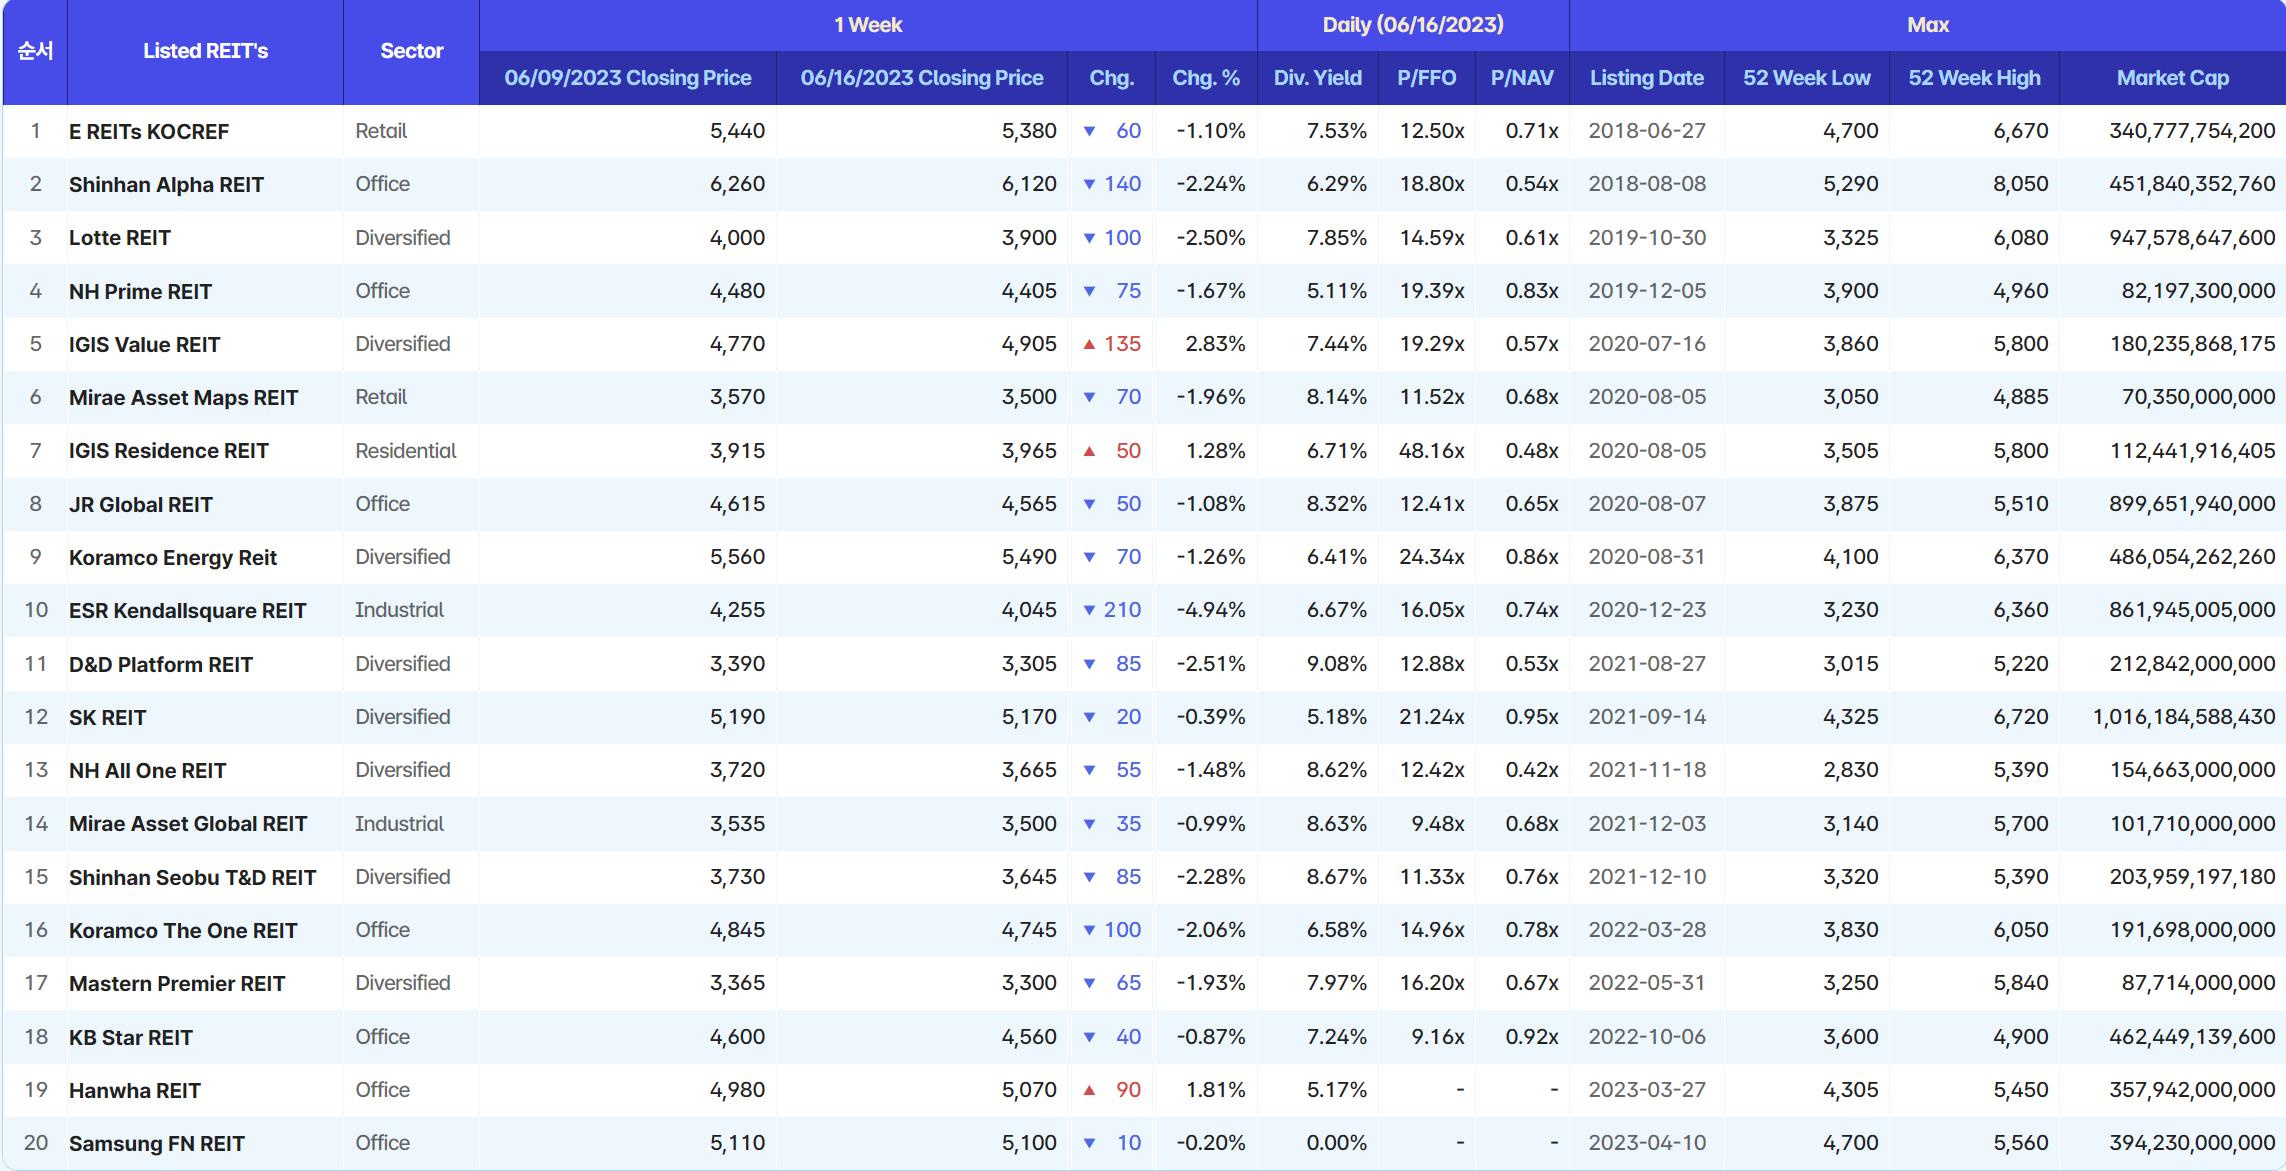Select the NH All One REIT name

coord(147,771)
